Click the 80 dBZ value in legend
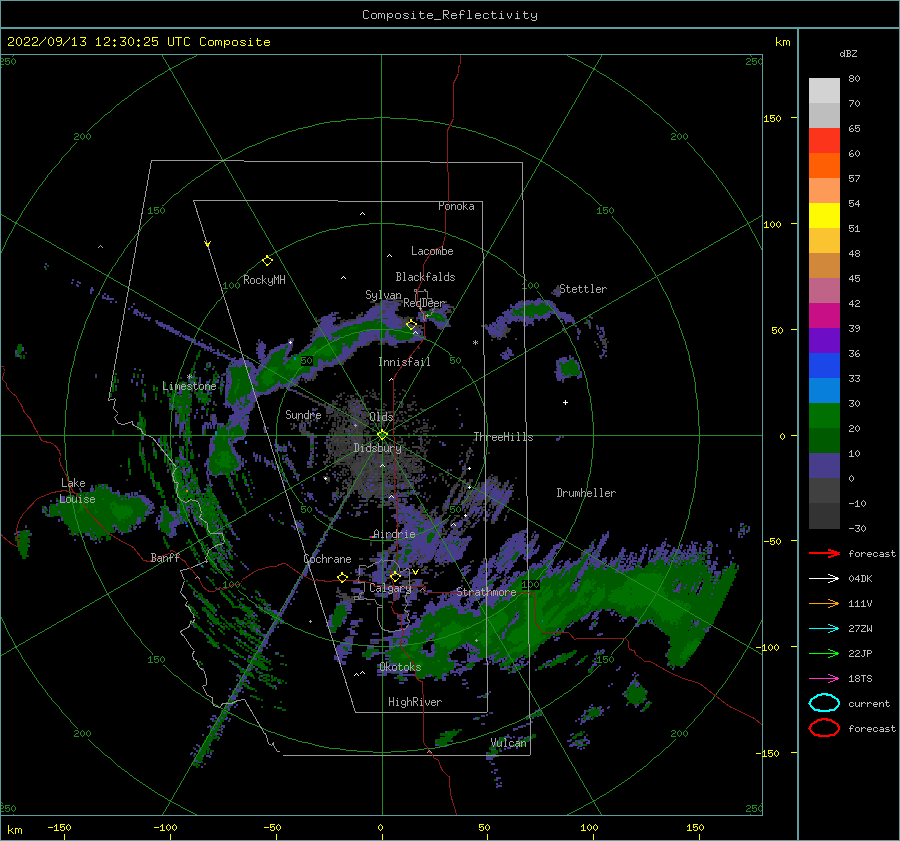 854,79
